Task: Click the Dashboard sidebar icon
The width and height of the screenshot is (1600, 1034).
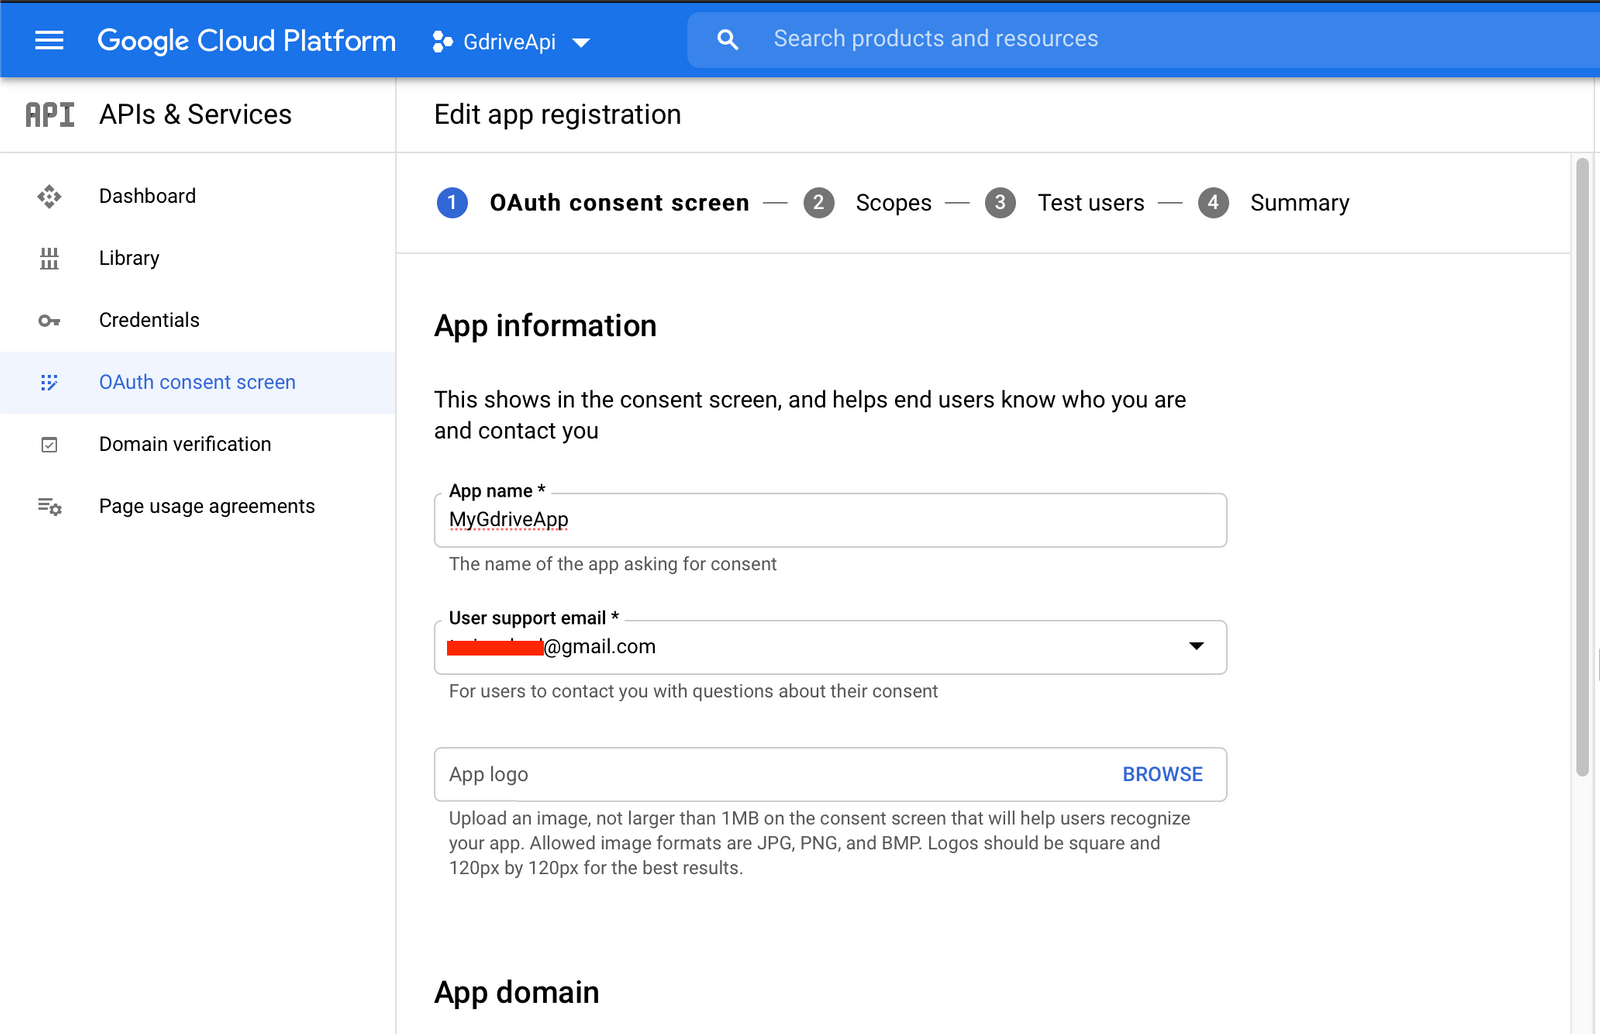Action: click(x=49, y=197)
